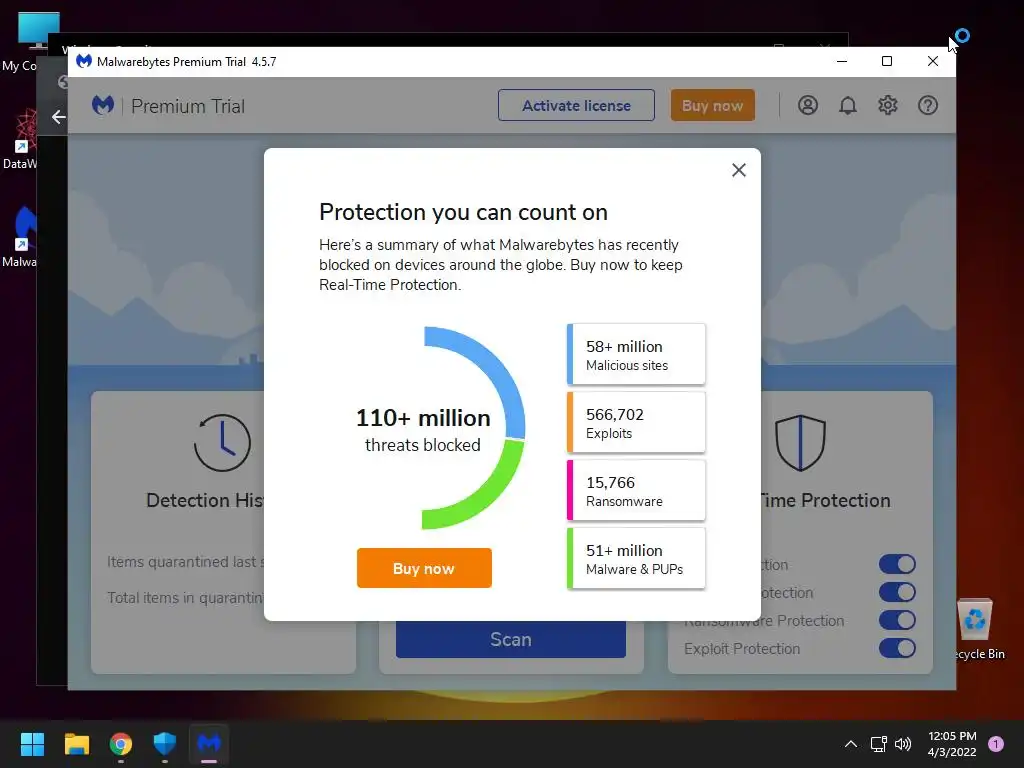
Task: Open the notification badge in the taskbar
Action: click(x=996, y=744)
